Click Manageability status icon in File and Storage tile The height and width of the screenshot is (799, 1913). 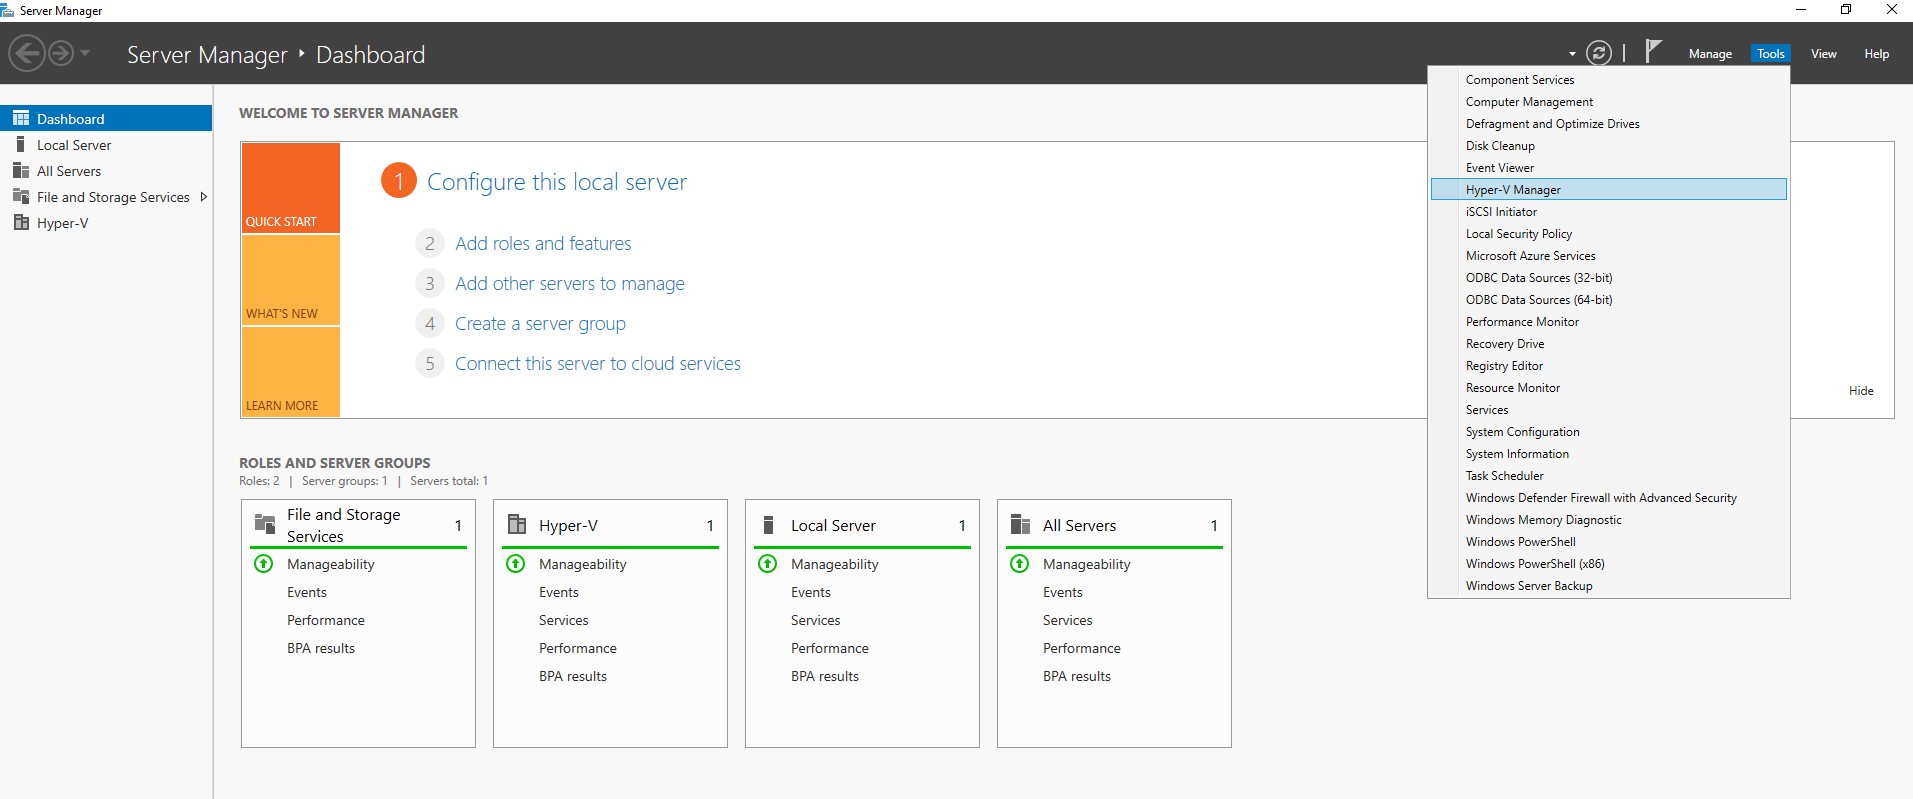point(264,564)
